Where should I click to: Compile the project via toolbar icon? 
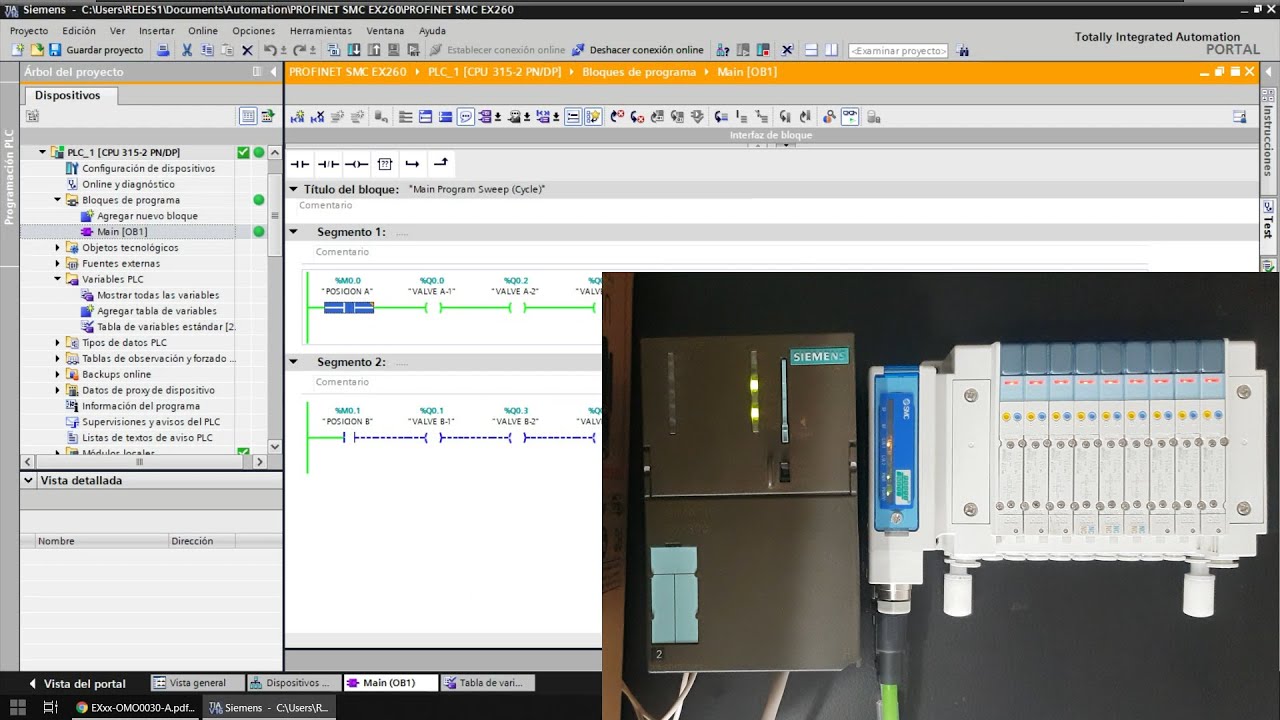point(333,50)
